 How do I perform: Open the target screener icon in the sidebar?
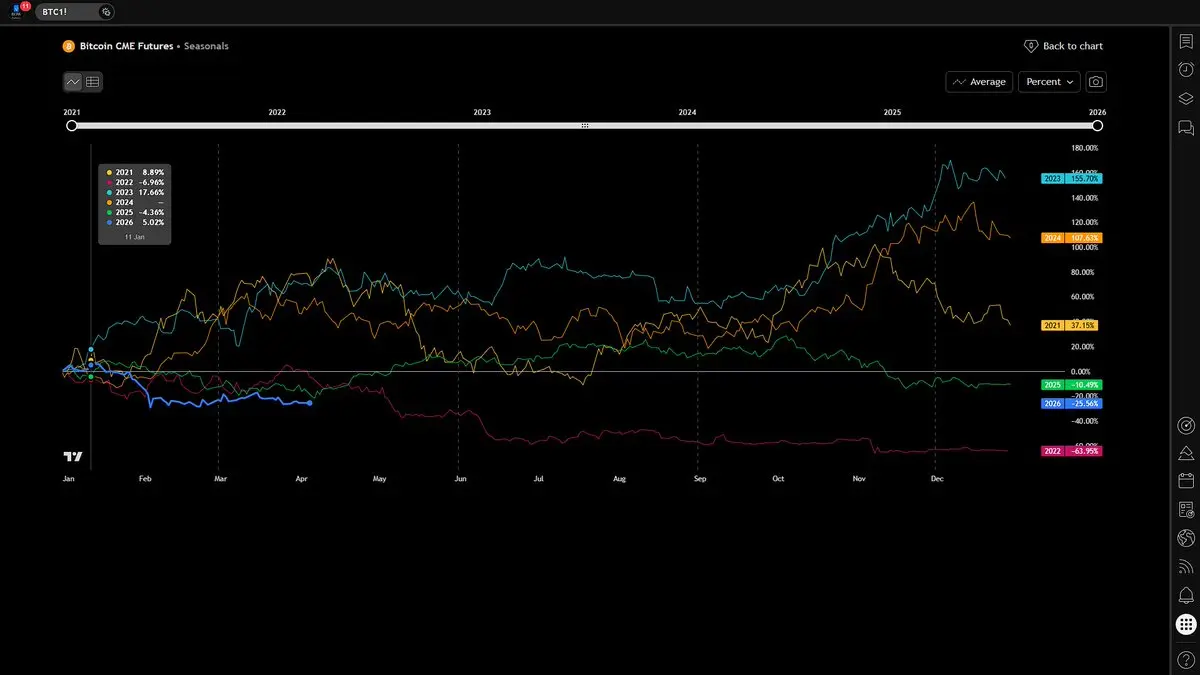[1186, 425]
